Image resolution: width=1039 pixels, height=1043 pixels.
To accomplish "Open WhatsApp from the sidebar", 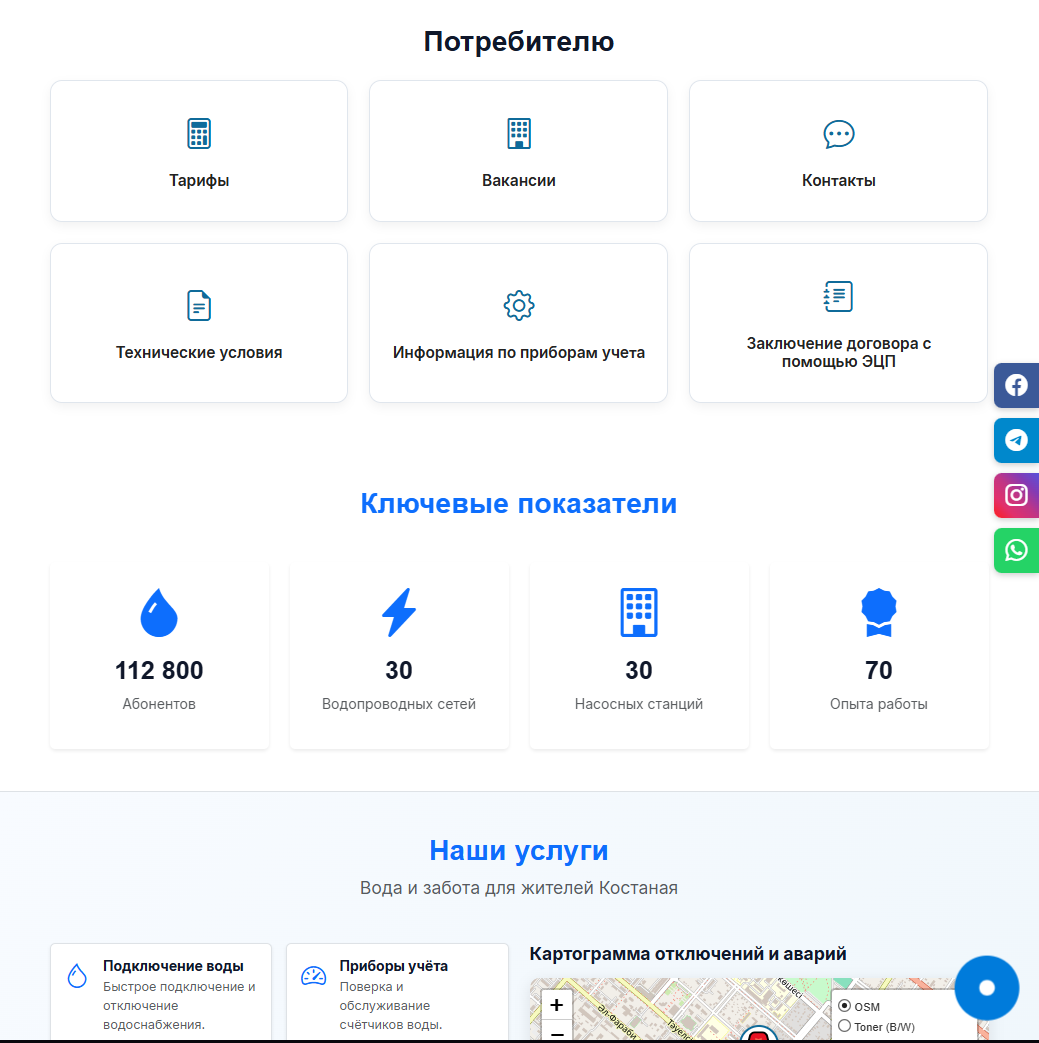I will 1017,550.
